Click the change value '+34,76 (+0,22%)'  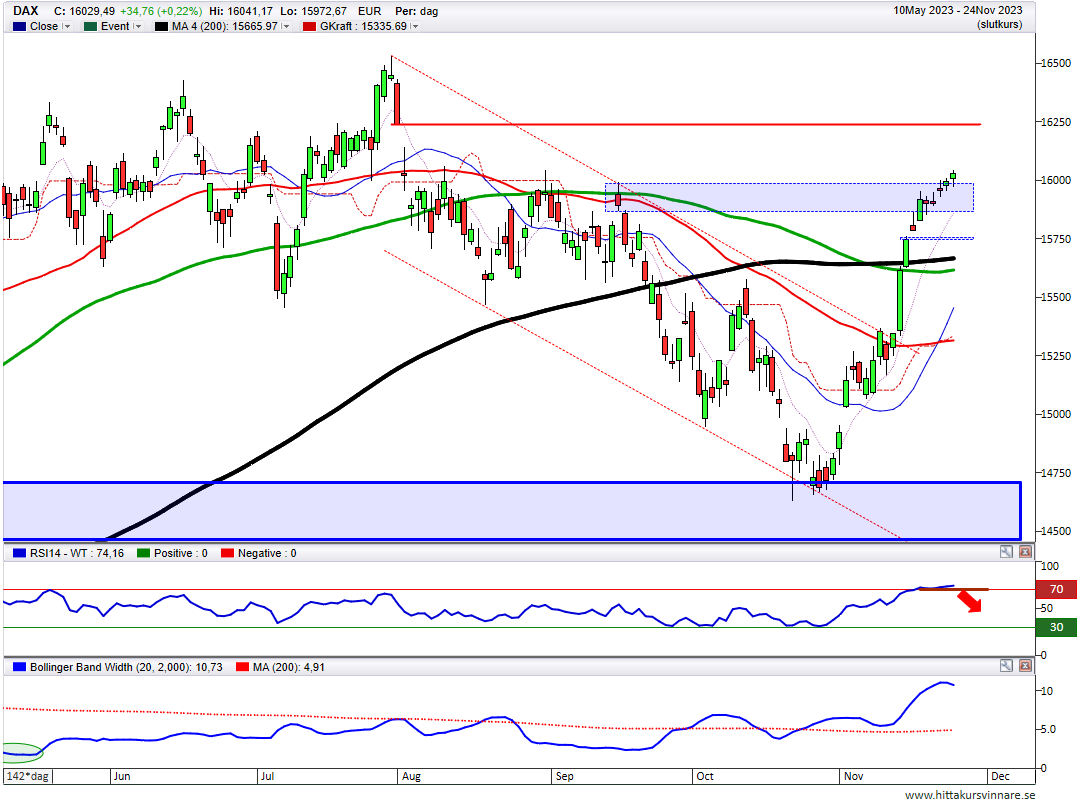tap(160, 11)
